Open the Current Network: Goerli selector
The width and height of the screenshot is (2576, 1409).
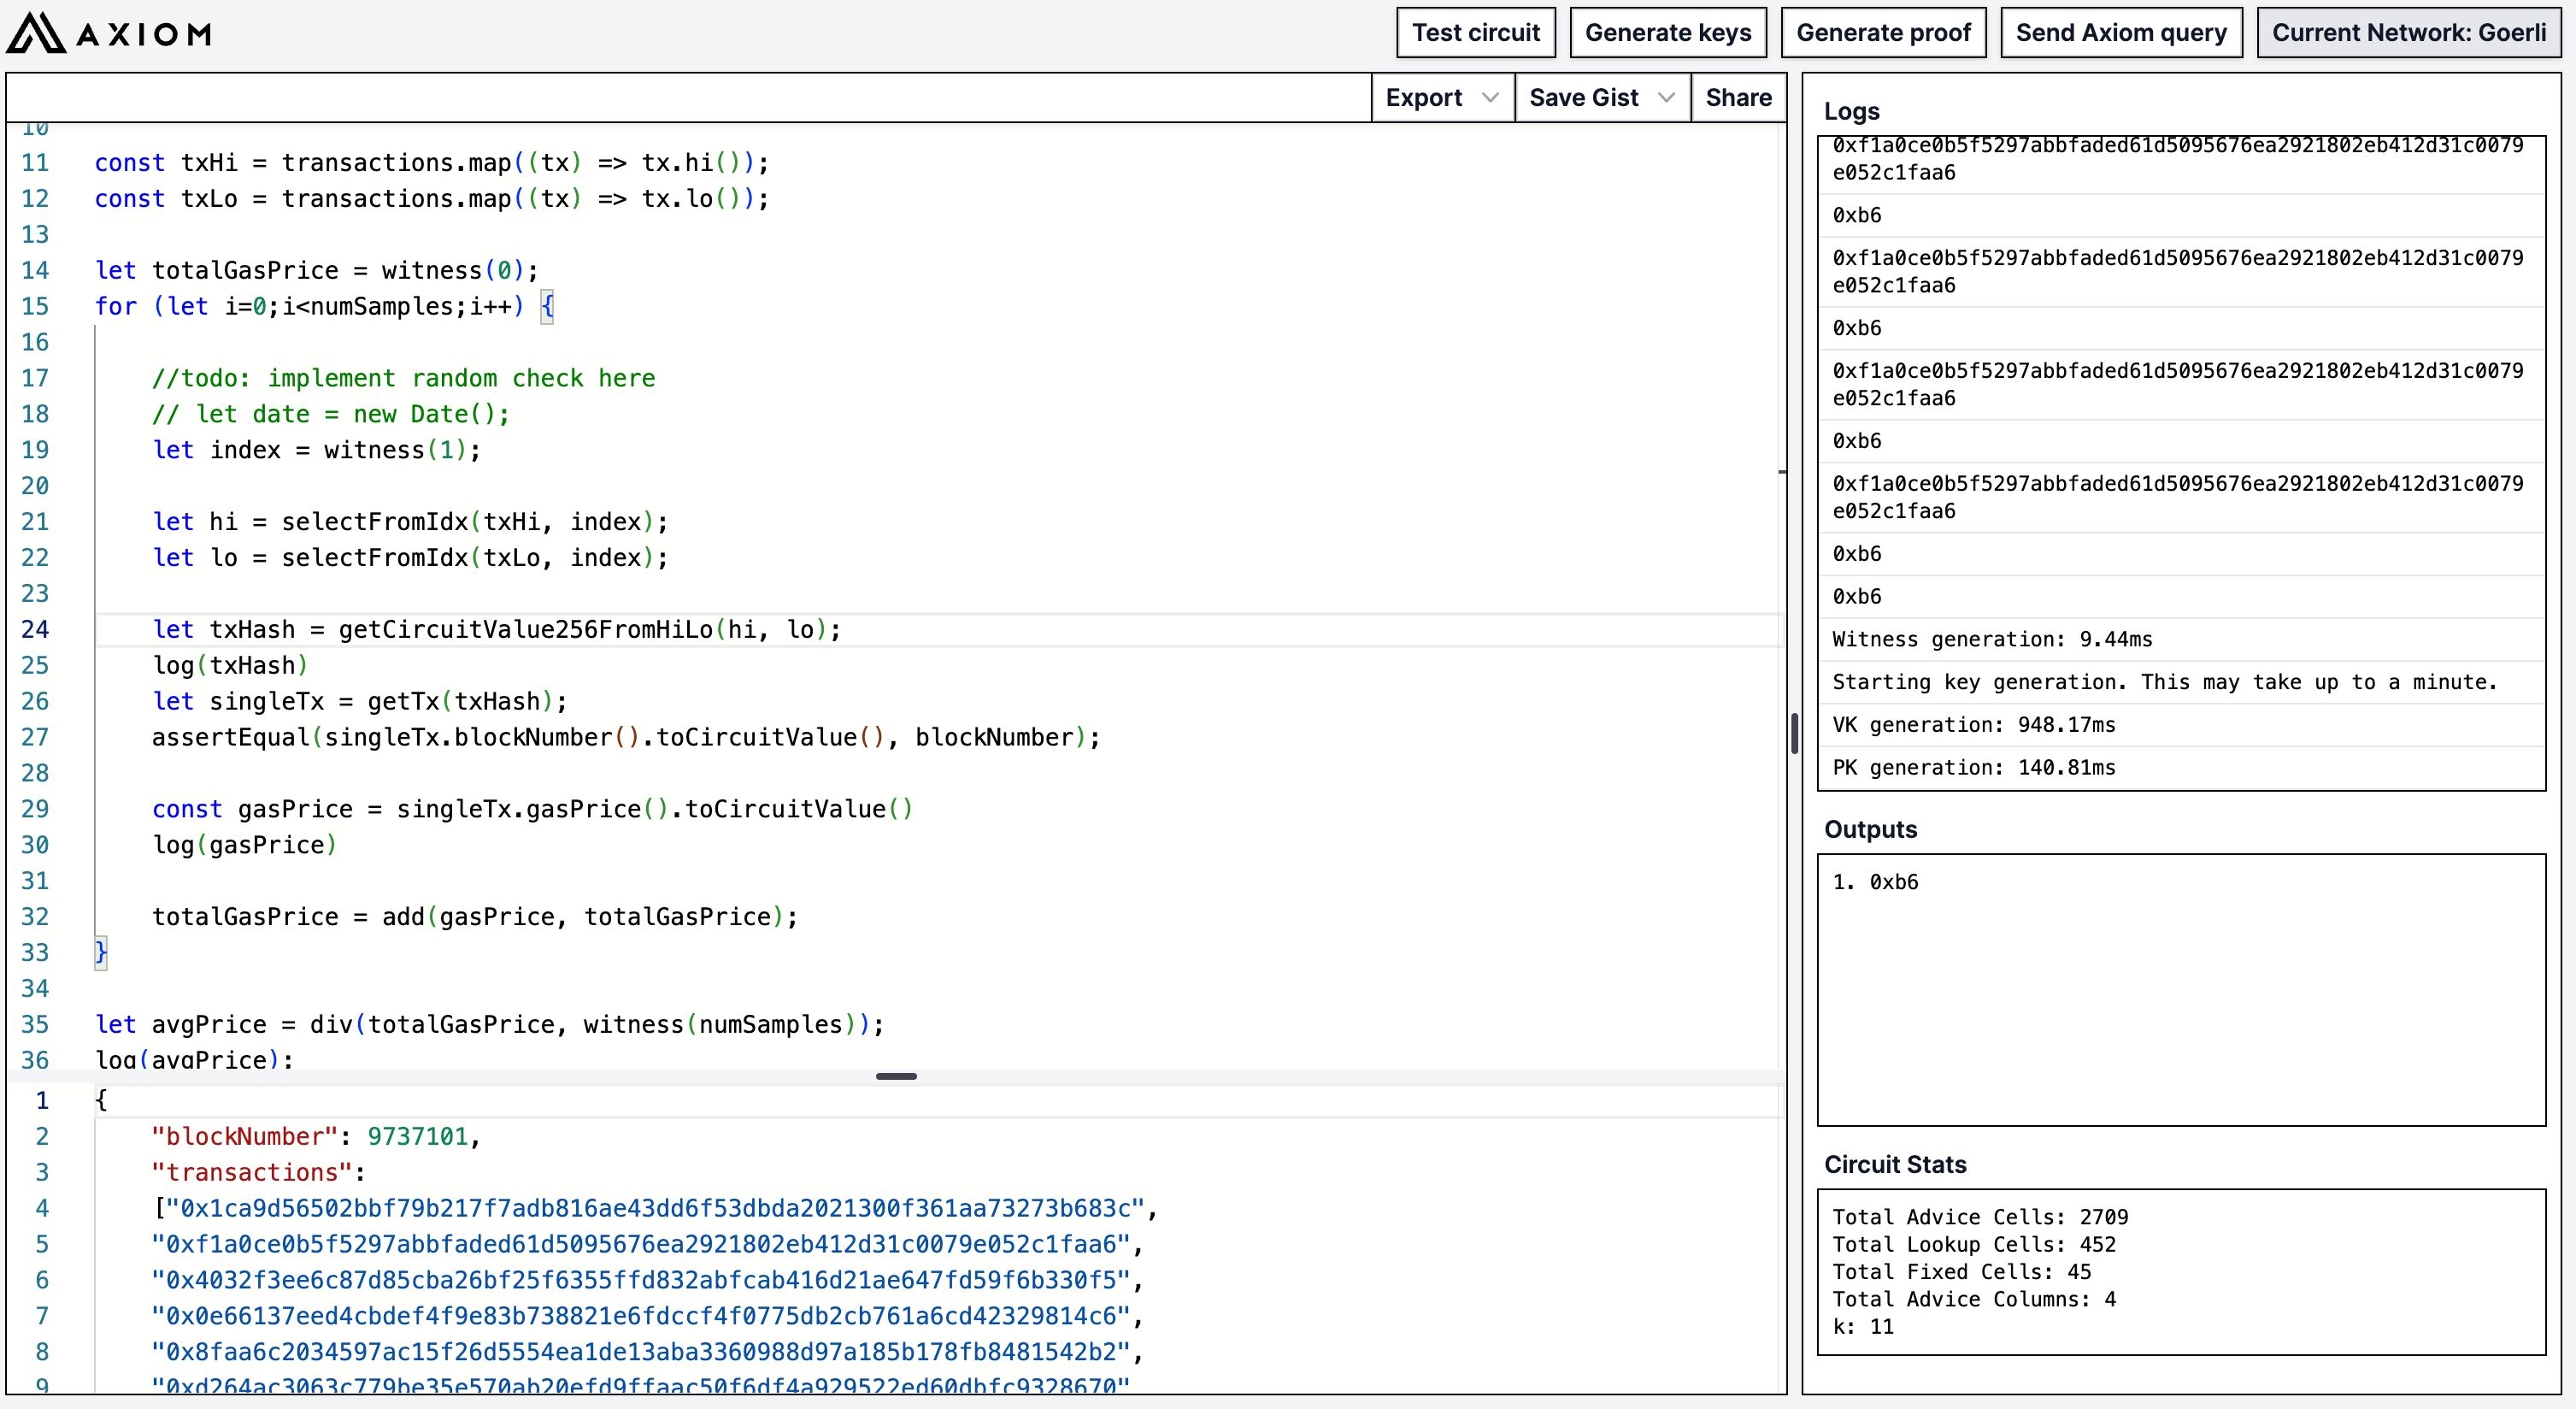click(2409, 33)
